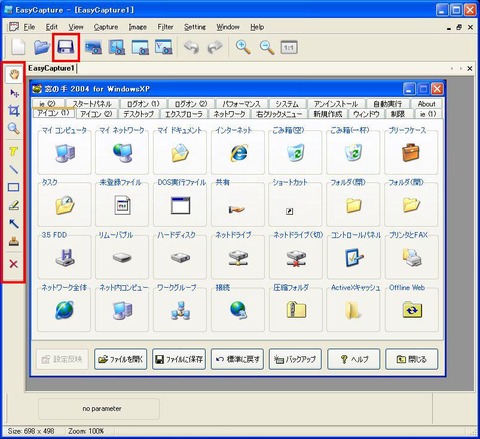Click the red X delete tool

(14, 264)
